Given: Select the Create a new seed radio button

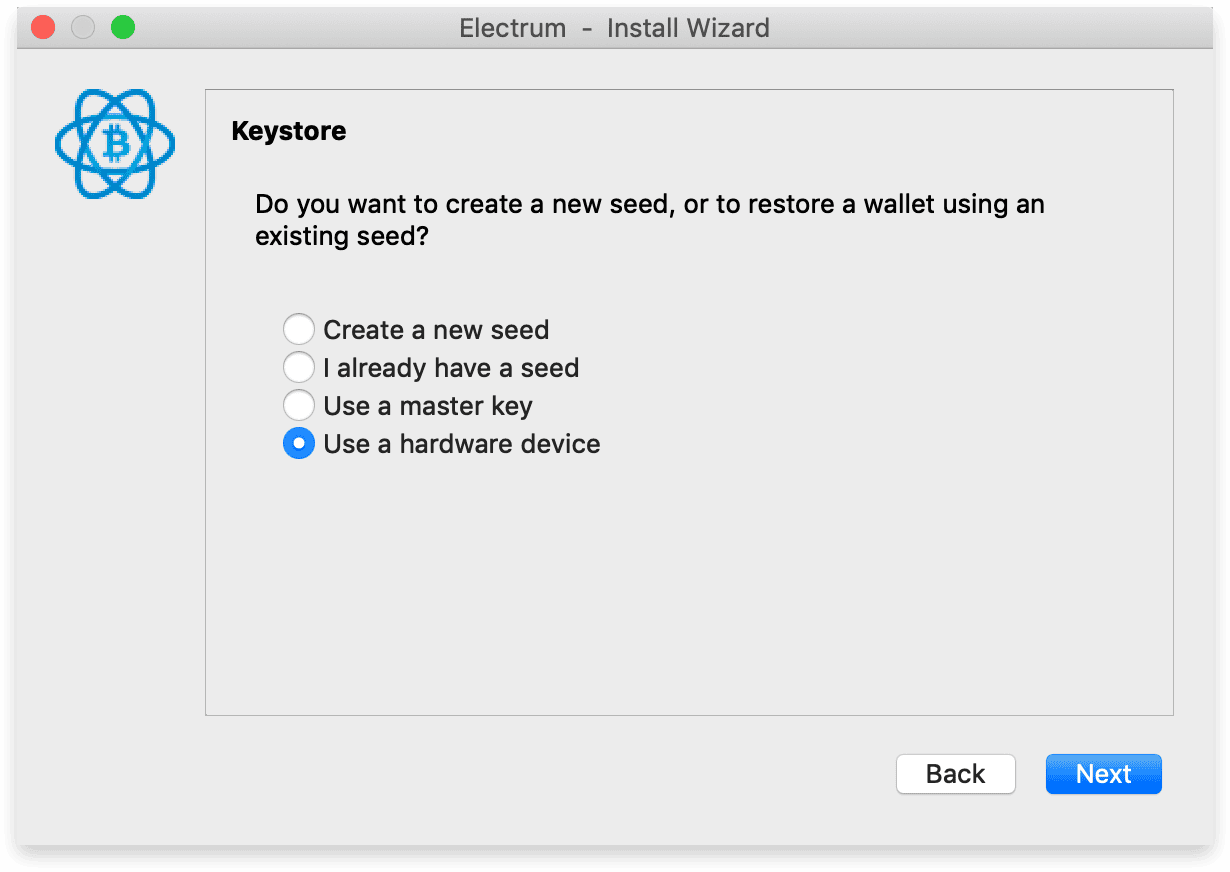Looking at the screenshot, I should 298,329.
